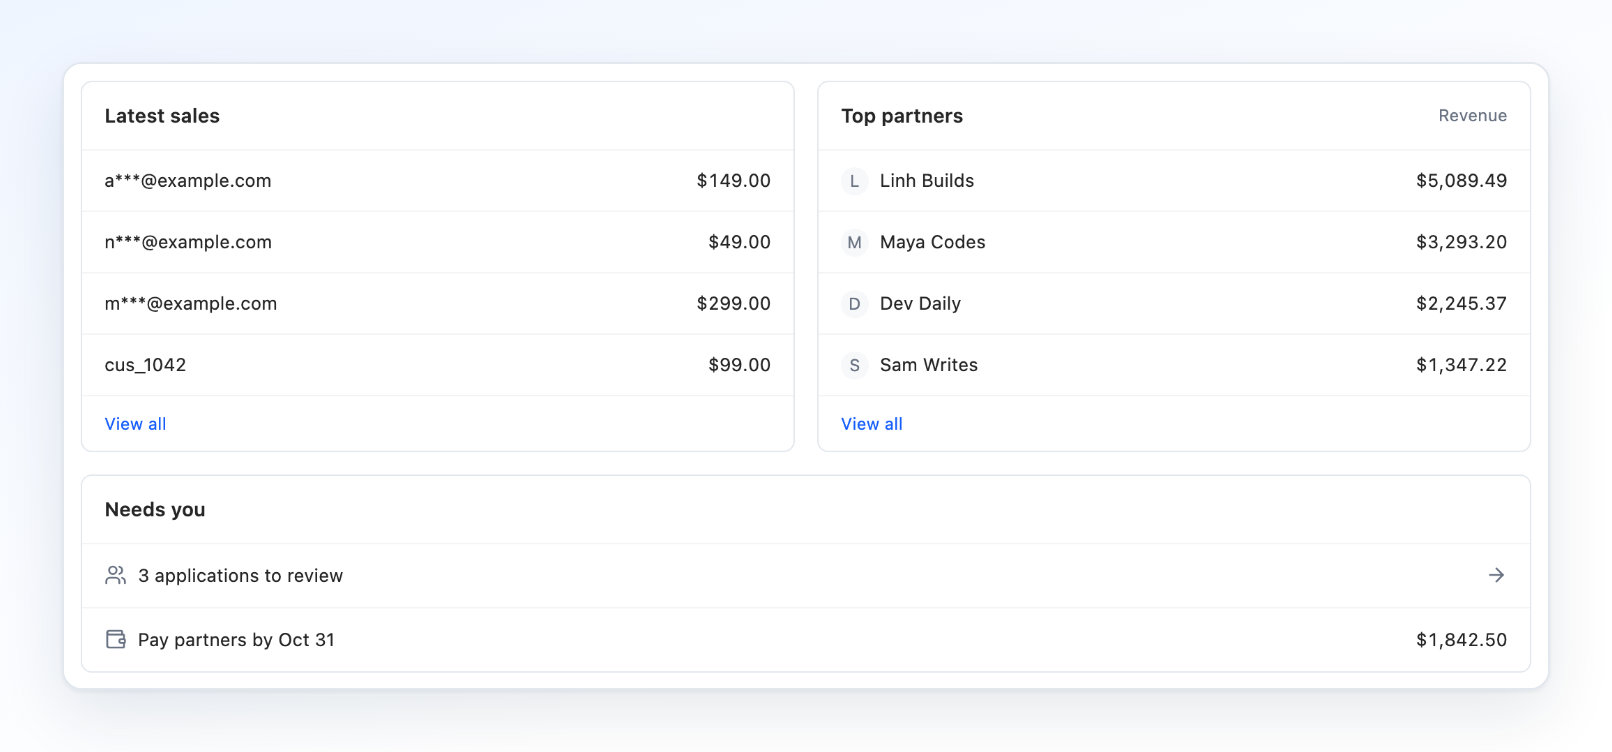Open View all under Latest sales

[x=136, y=424]
